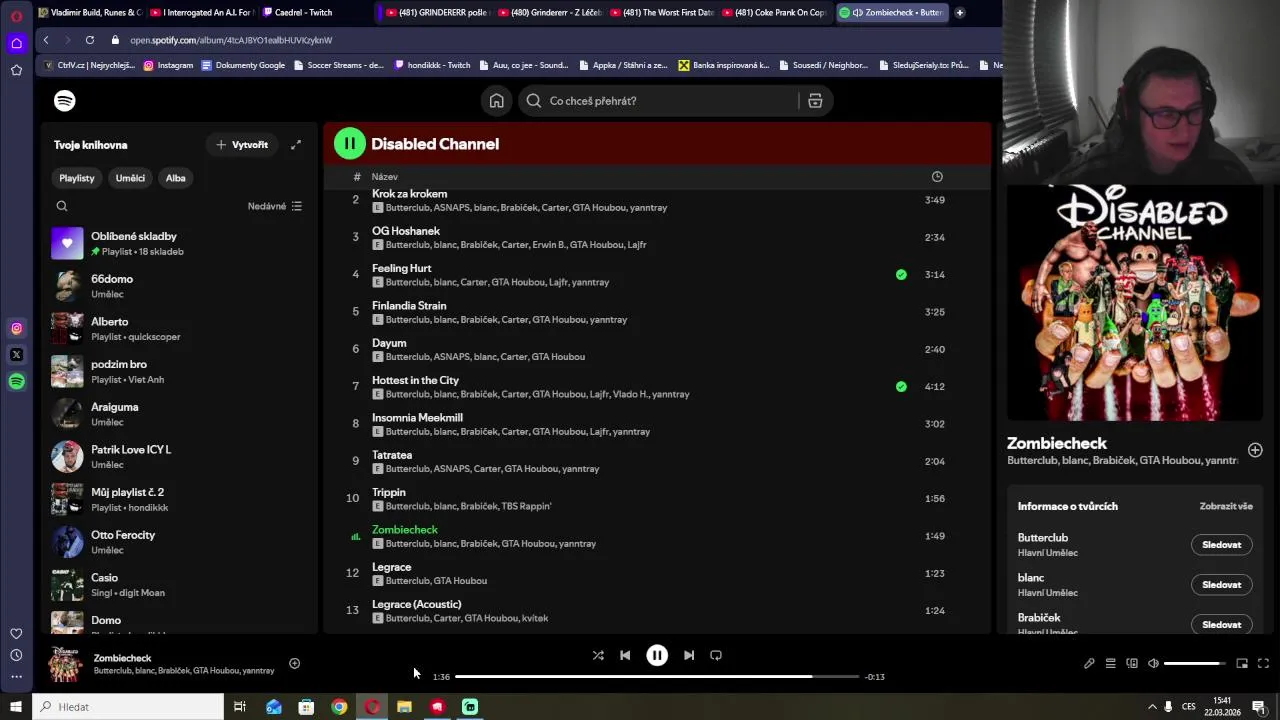This screenshot has height=720, width=1280.
Task: Open a new browser tab with plus
Action: point(960,12)
